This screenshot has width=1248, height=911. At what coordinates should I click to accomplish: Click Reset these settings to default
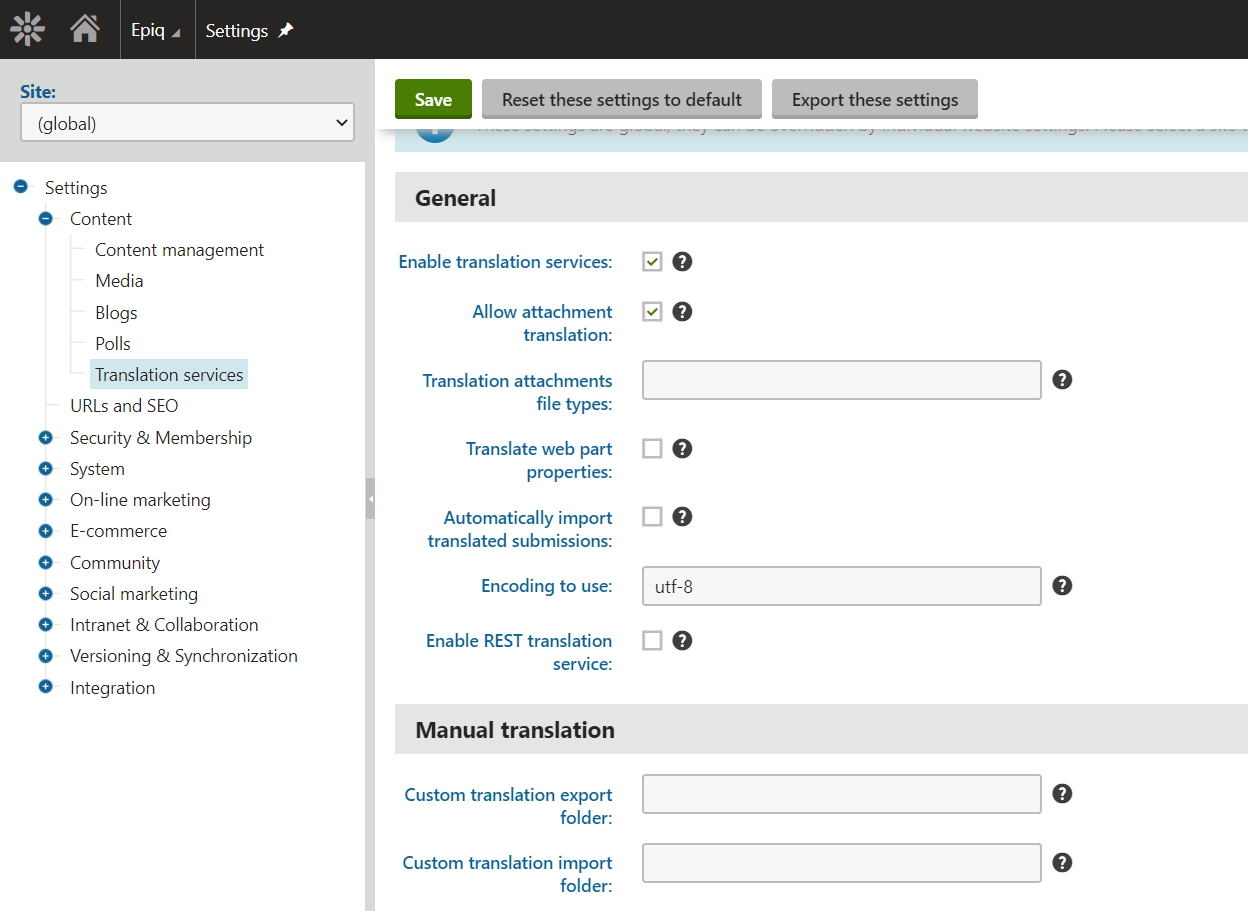pos(621,100)
